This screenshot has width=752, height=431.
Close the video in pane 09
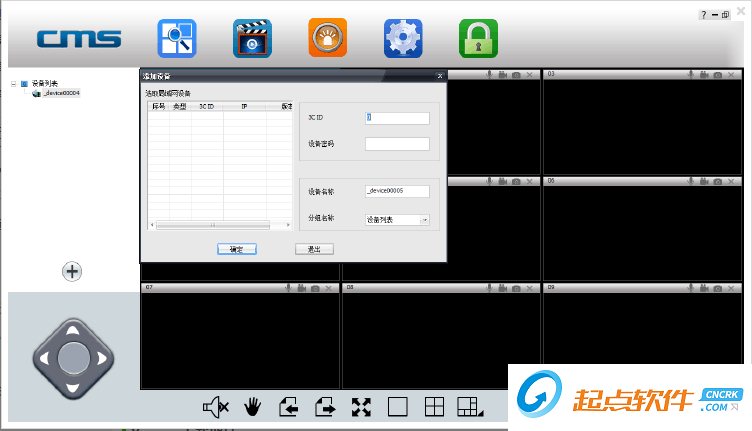(731, 288)
